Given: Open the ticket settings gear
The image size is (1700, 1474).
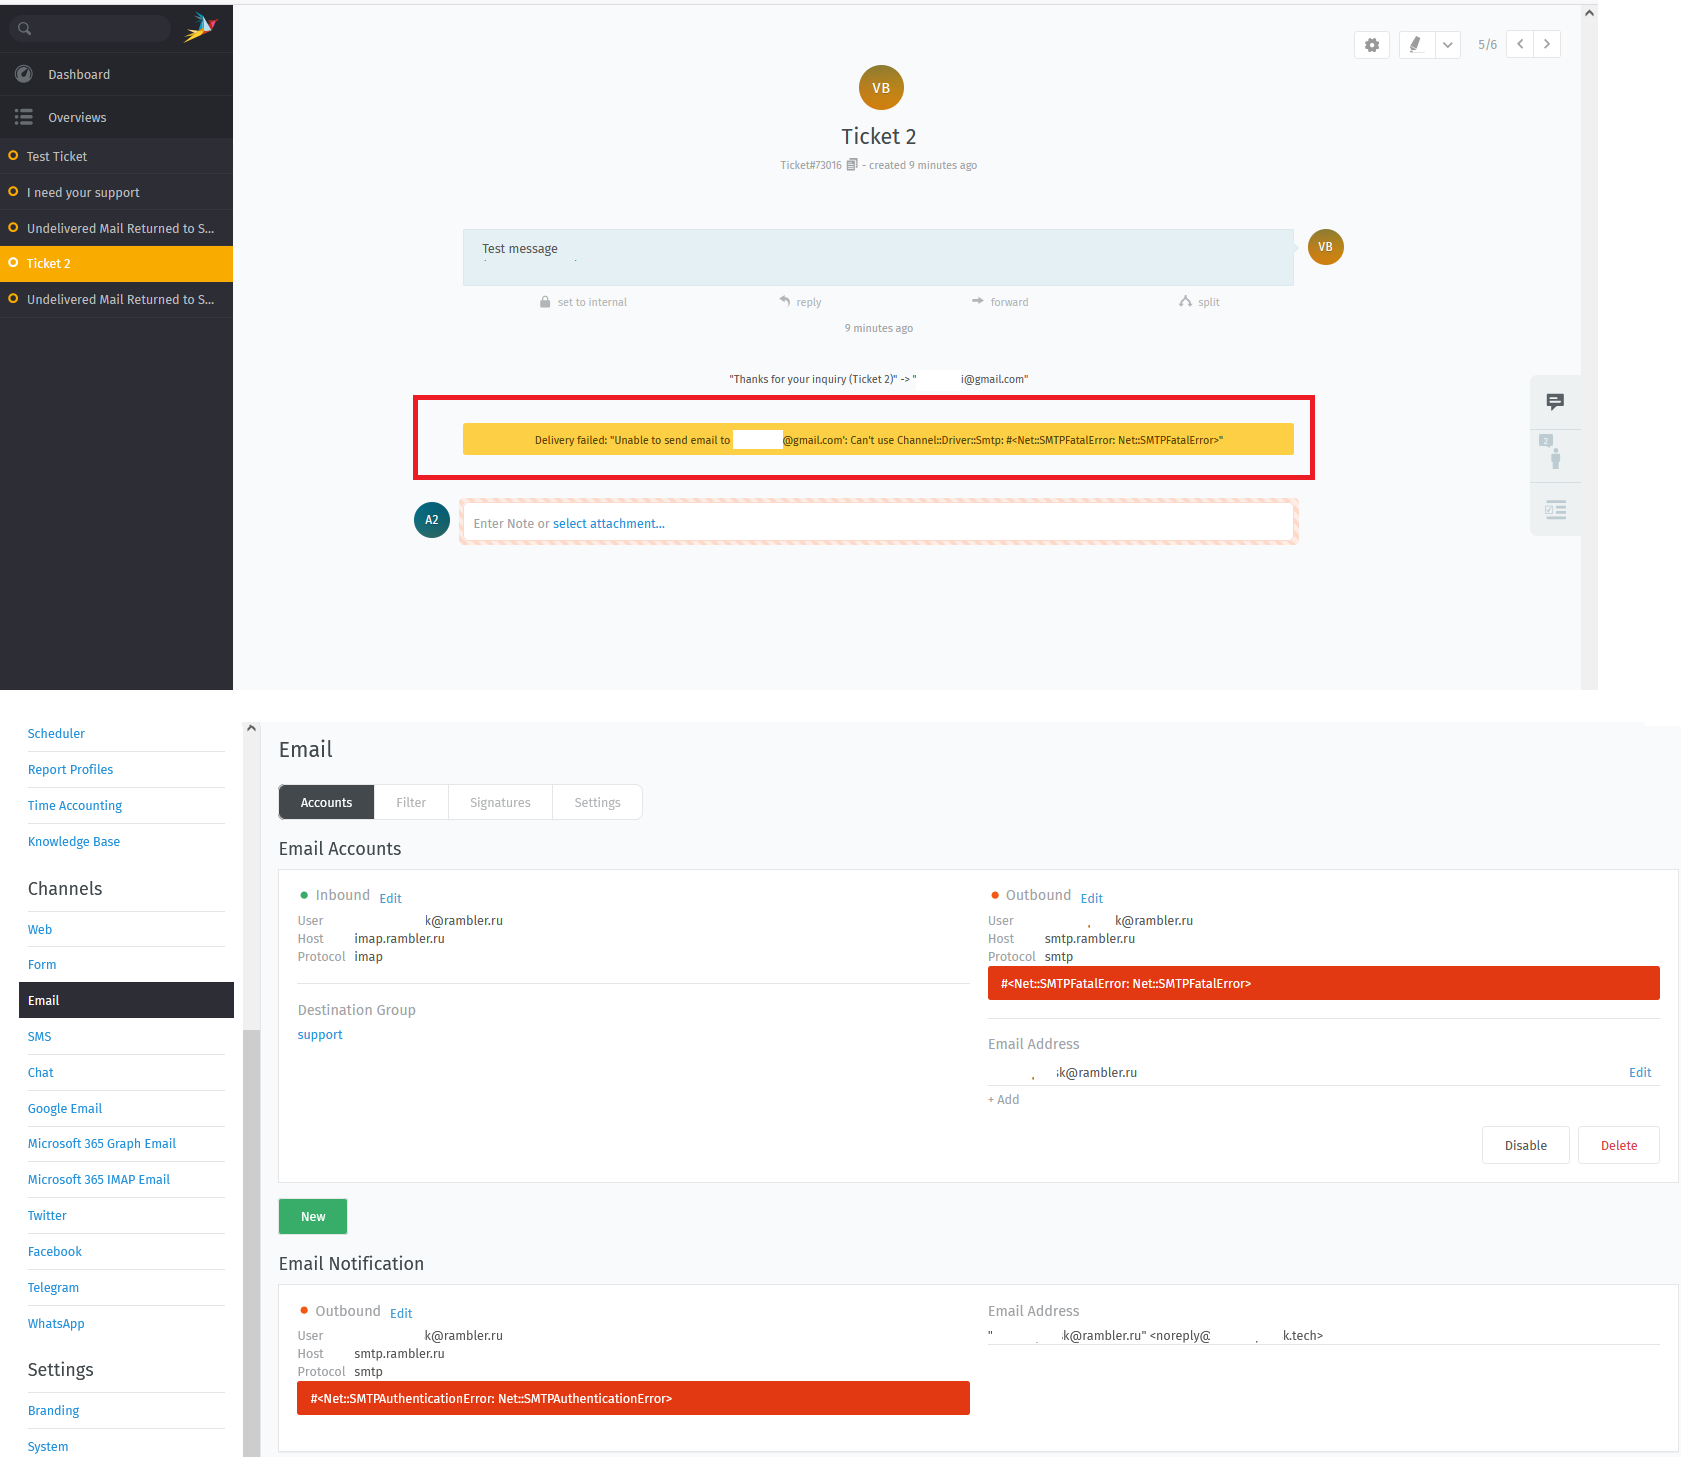Looking at the screenshot, I should coord(1372,45).
